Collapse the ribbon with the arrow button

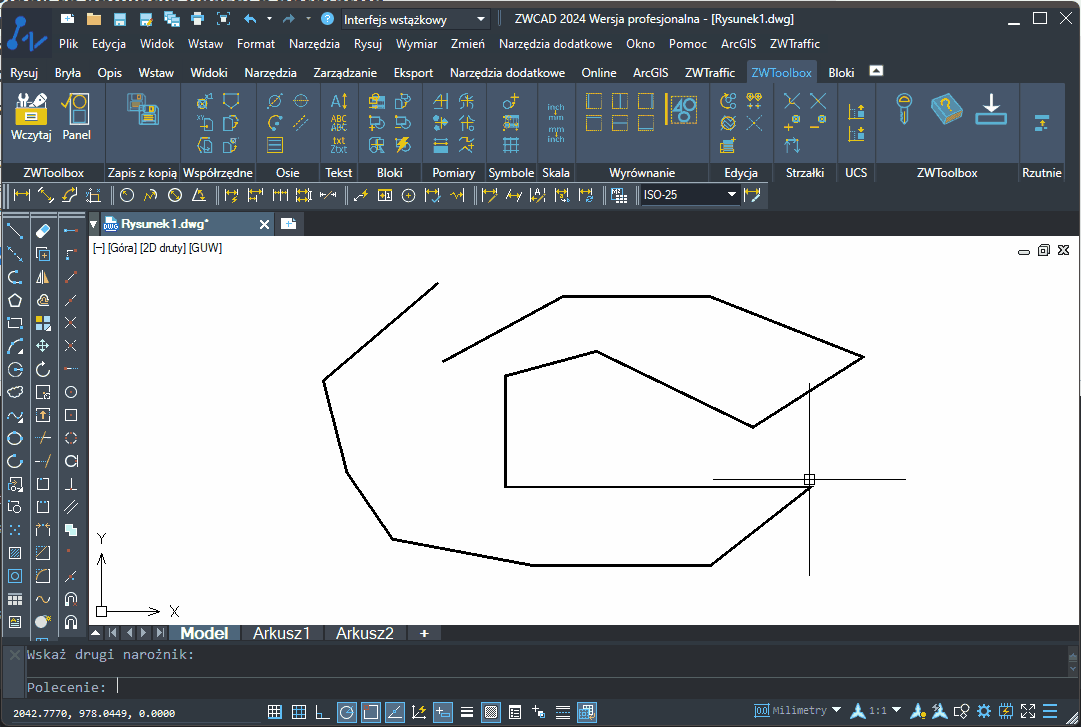(x=876, y=71)
